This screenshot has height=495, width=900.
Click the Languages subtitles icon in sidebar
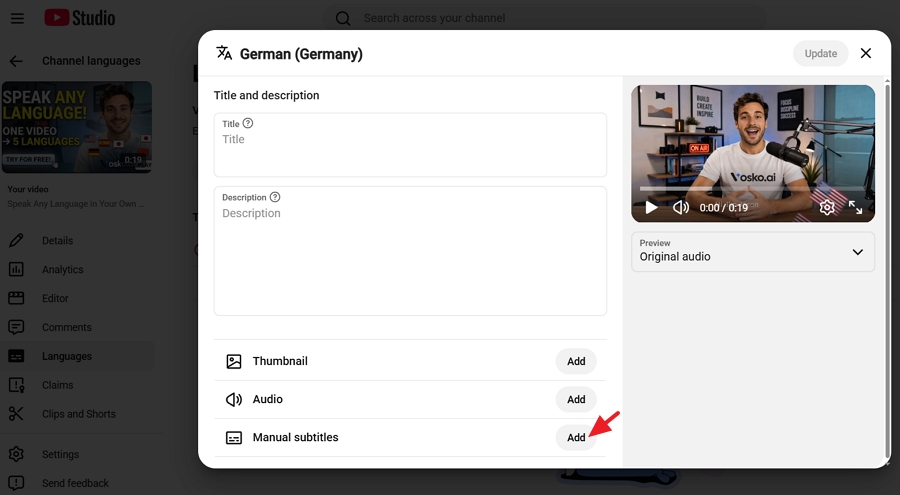point(16,356)
